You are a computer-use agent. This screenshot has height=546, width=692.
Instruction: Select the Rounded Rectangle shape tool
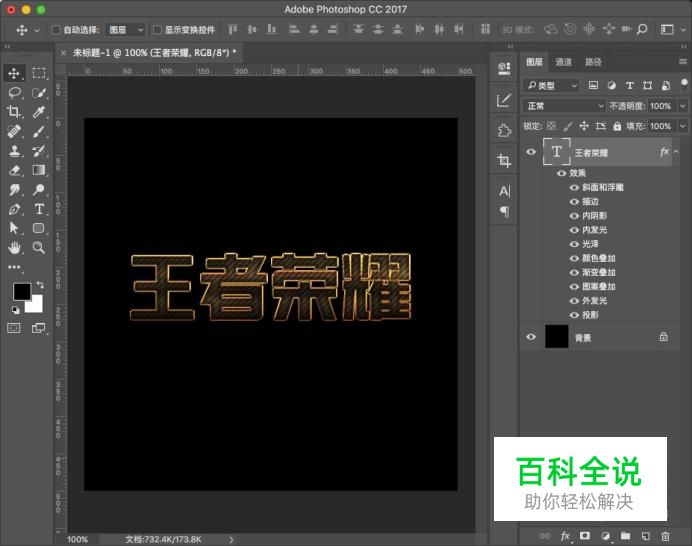click(39, 228)
